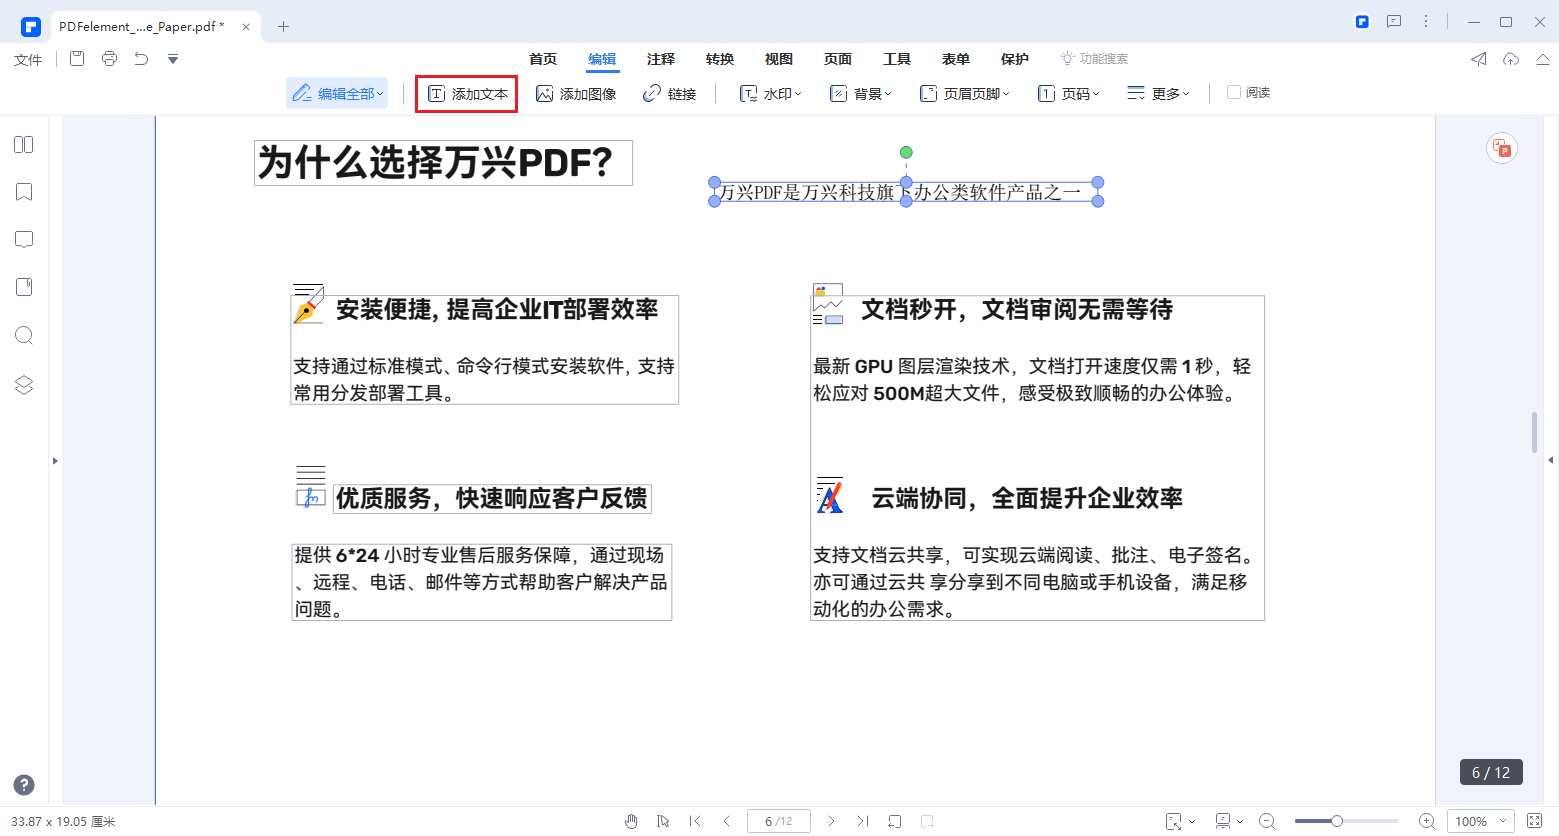Upload the document to cloud
This screenshot has width=1559, height=836.
coord(1510,59)
